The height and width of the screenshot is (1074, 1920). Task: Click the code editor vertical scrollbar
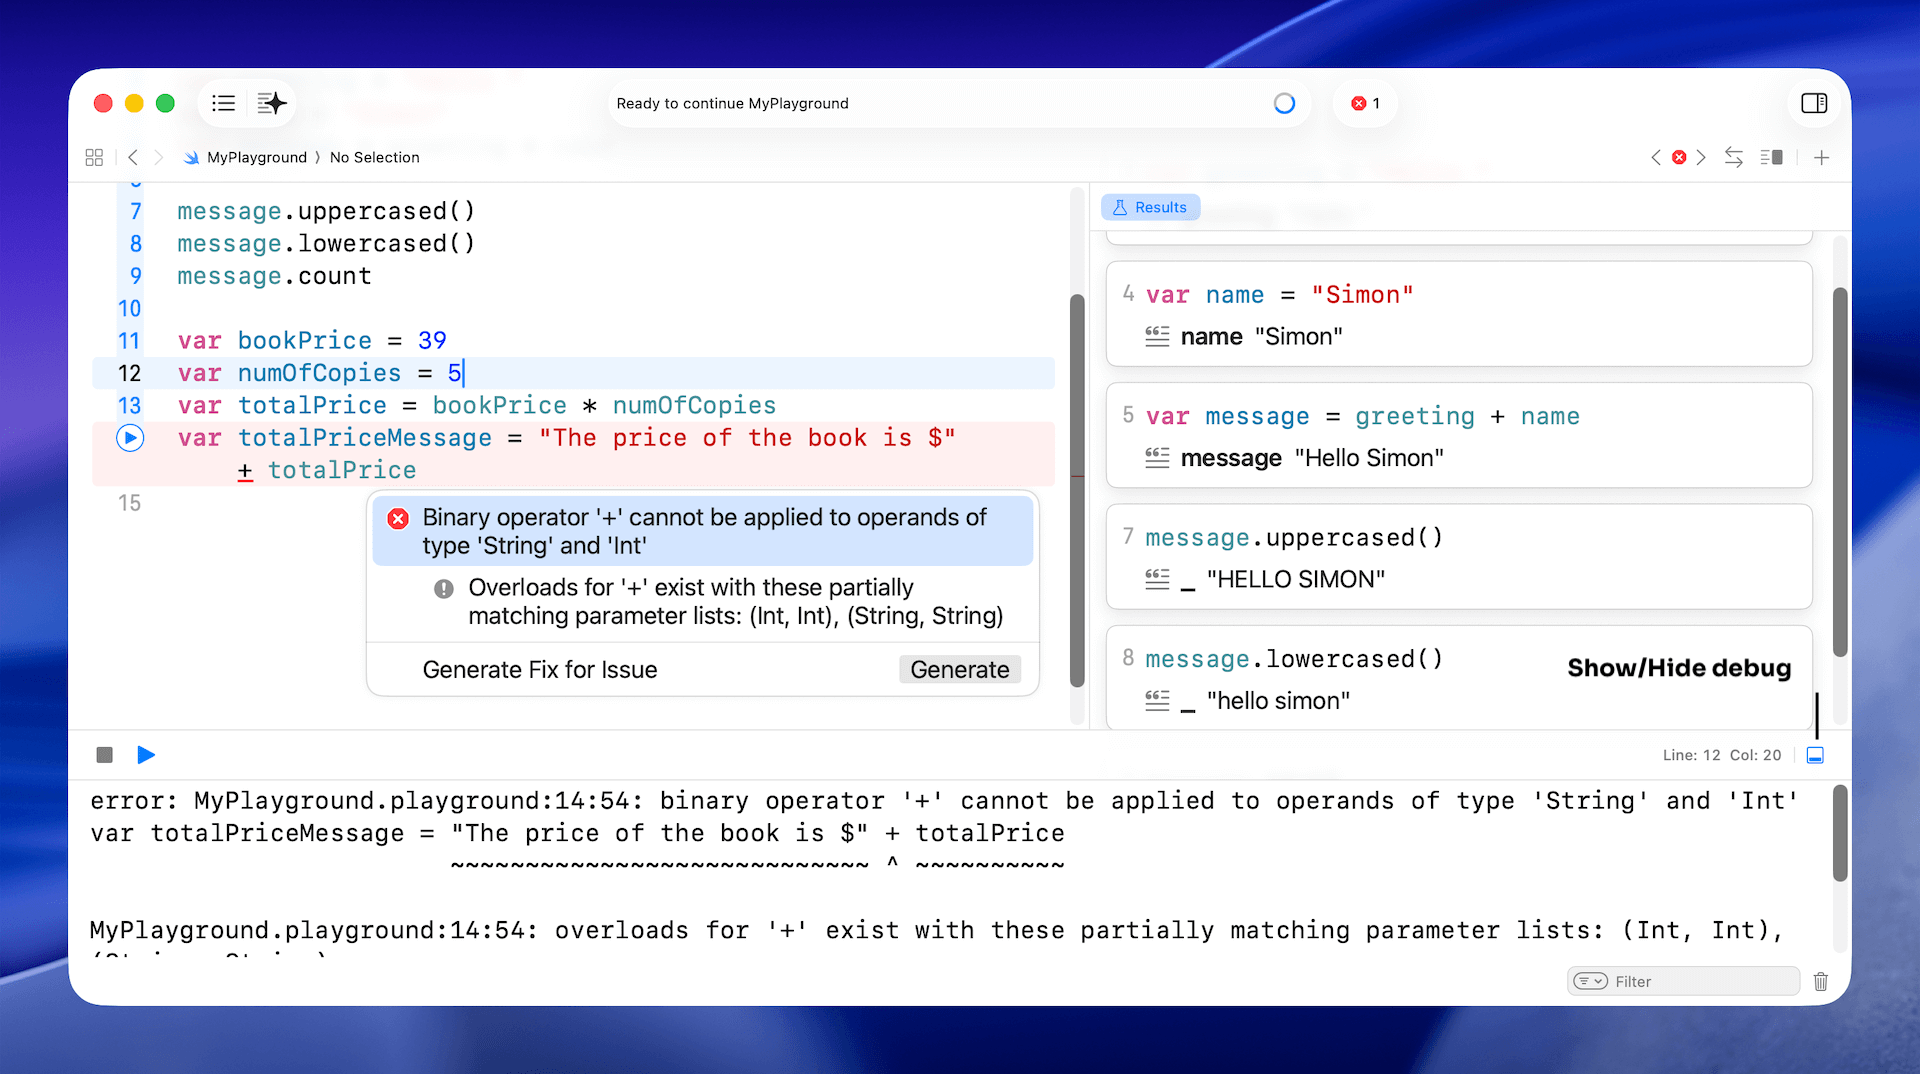point(1077,490)
